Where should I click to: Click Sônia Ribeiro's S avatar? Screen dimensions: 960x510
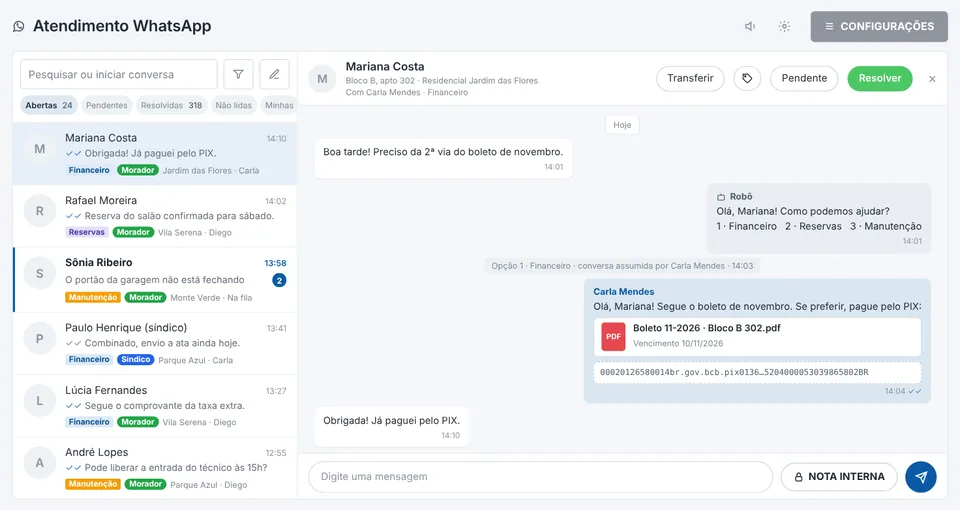click(40, 274)
